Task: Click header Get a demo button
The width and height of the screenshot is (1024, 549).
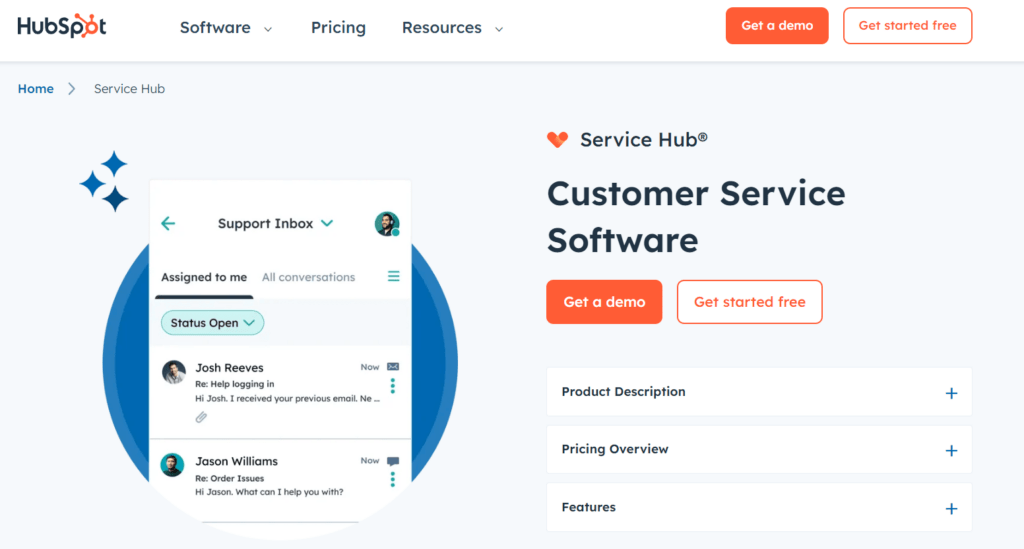Action: [x=777, y=25]
